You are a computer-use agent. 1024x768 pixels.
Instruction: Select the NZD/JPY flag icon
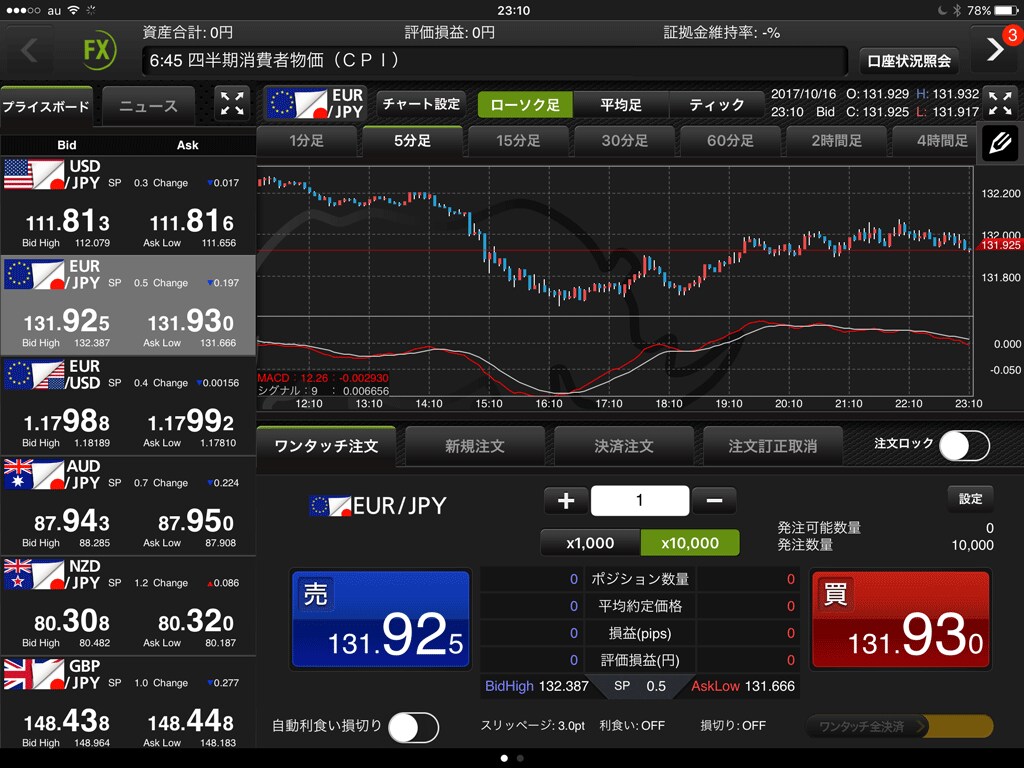pos(34,574)
